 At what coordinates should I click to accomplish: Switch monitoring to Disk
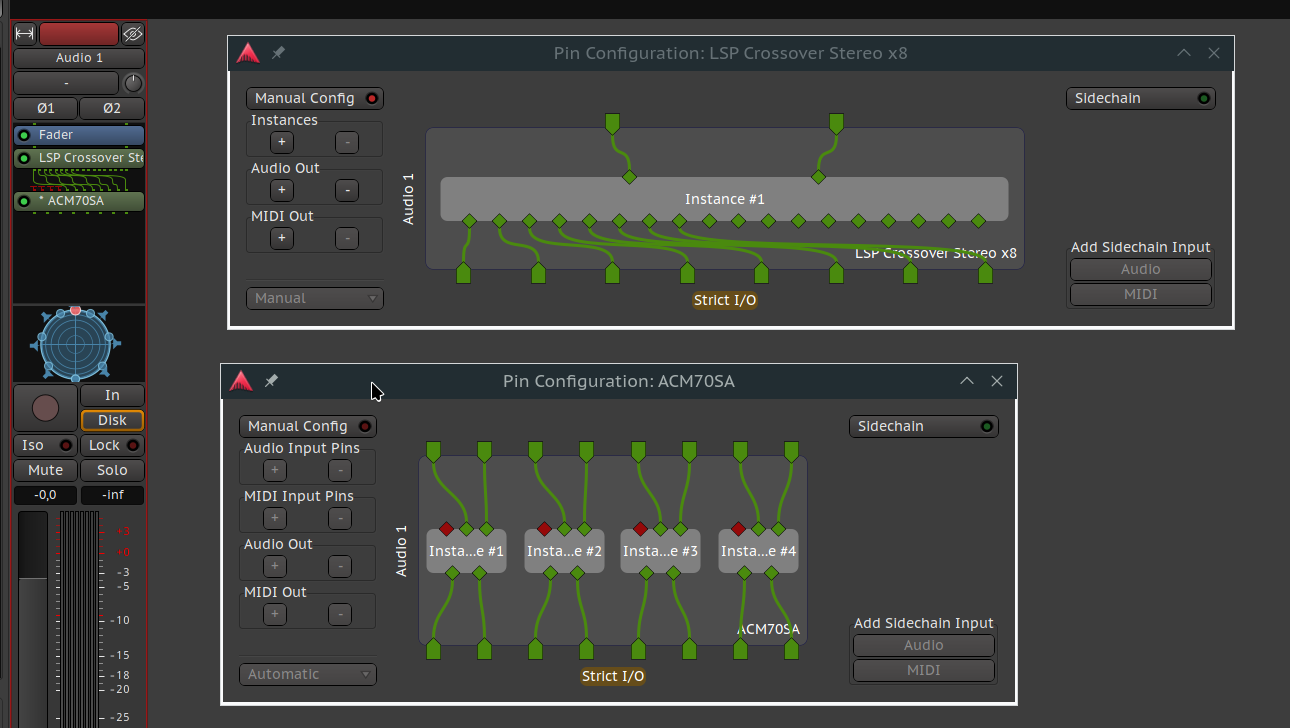coord(112,421)
